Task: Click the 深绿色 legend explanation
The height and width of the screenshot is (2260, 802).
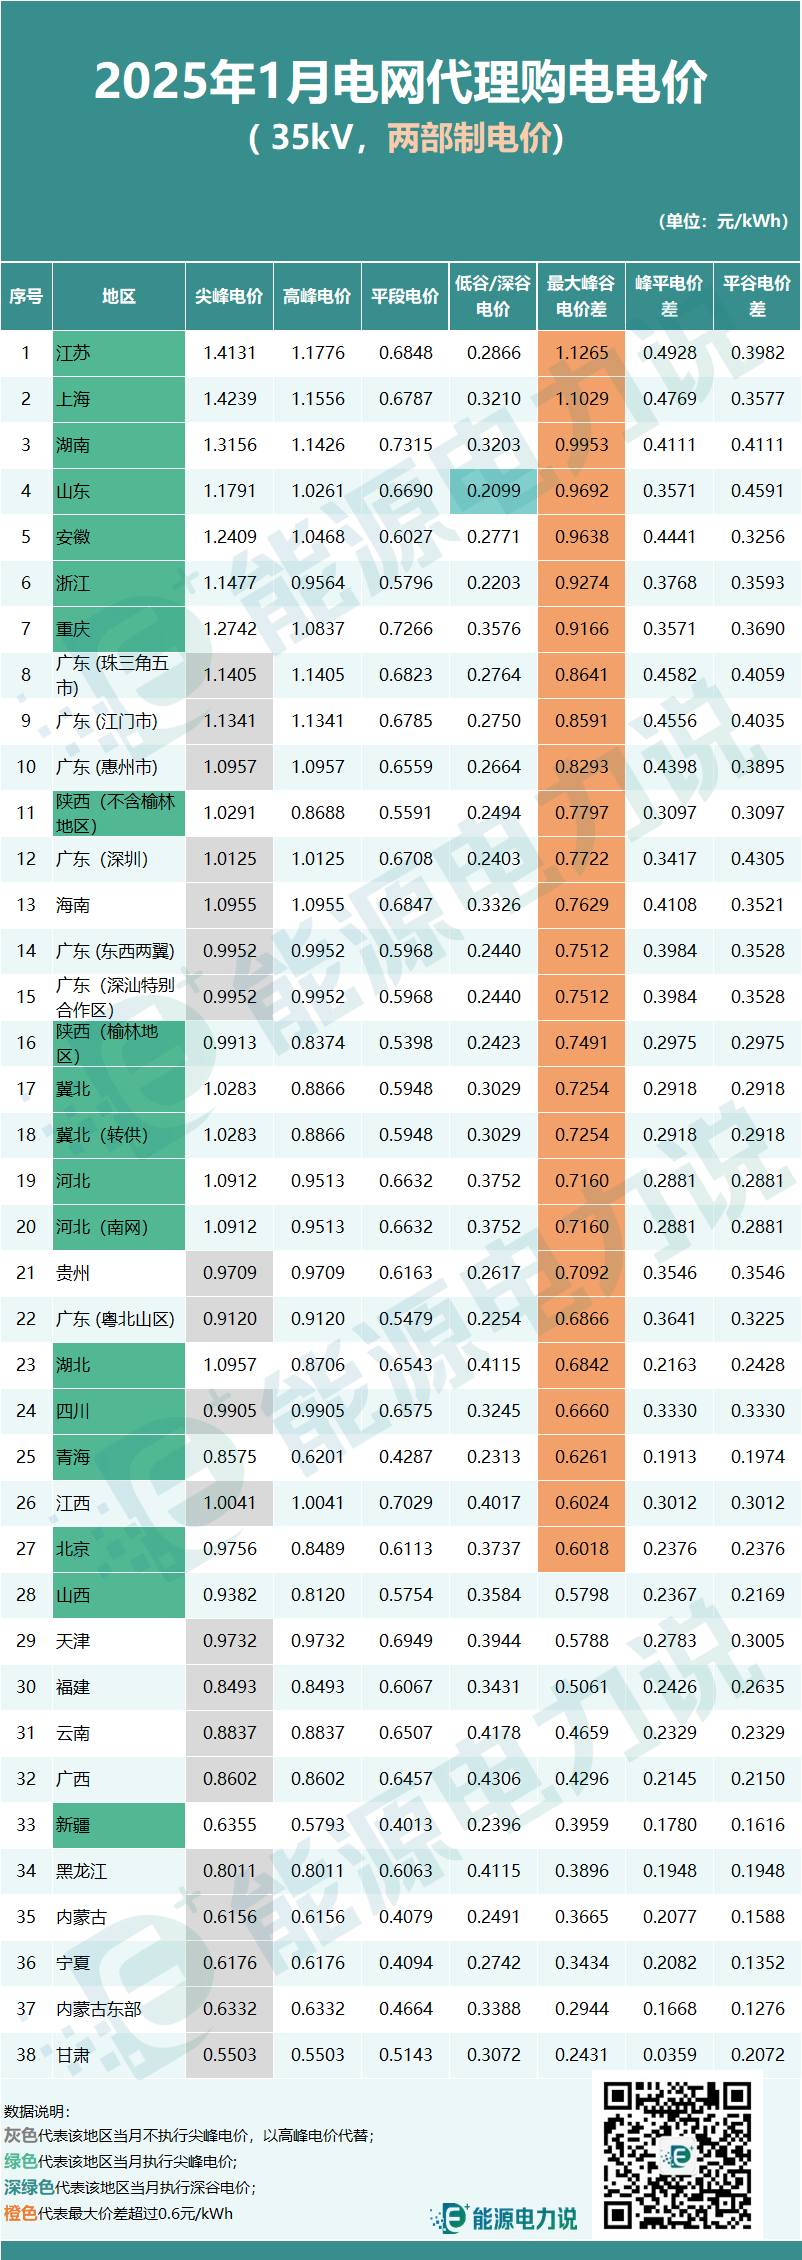Action: (129, 2188)
